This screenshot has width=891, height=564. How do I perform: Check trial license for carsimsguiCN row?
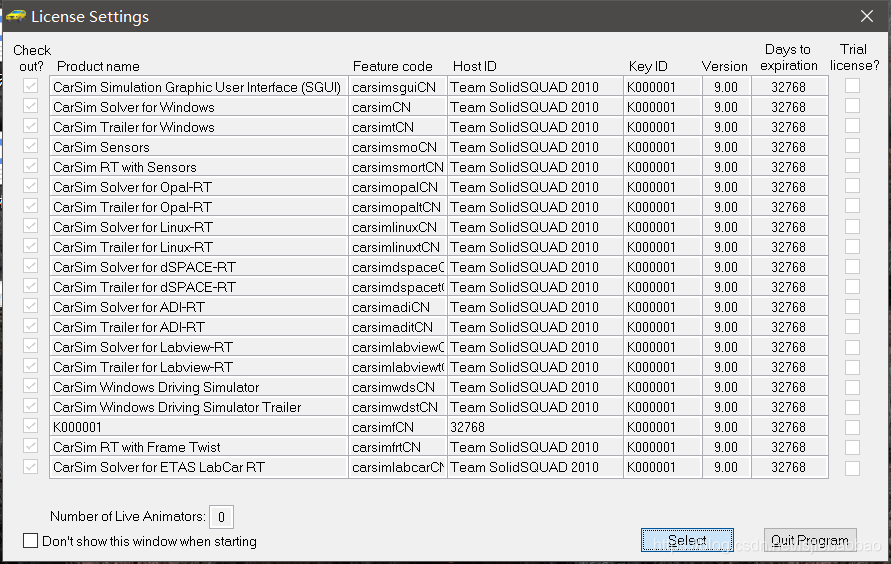pyautogui.click(x=852, y=86)
